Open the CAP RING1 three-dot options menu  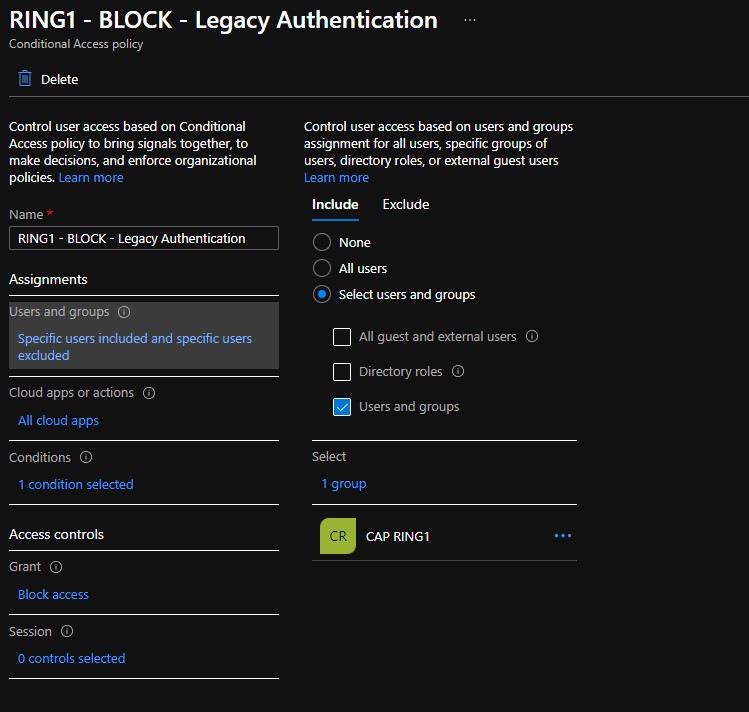563,536
